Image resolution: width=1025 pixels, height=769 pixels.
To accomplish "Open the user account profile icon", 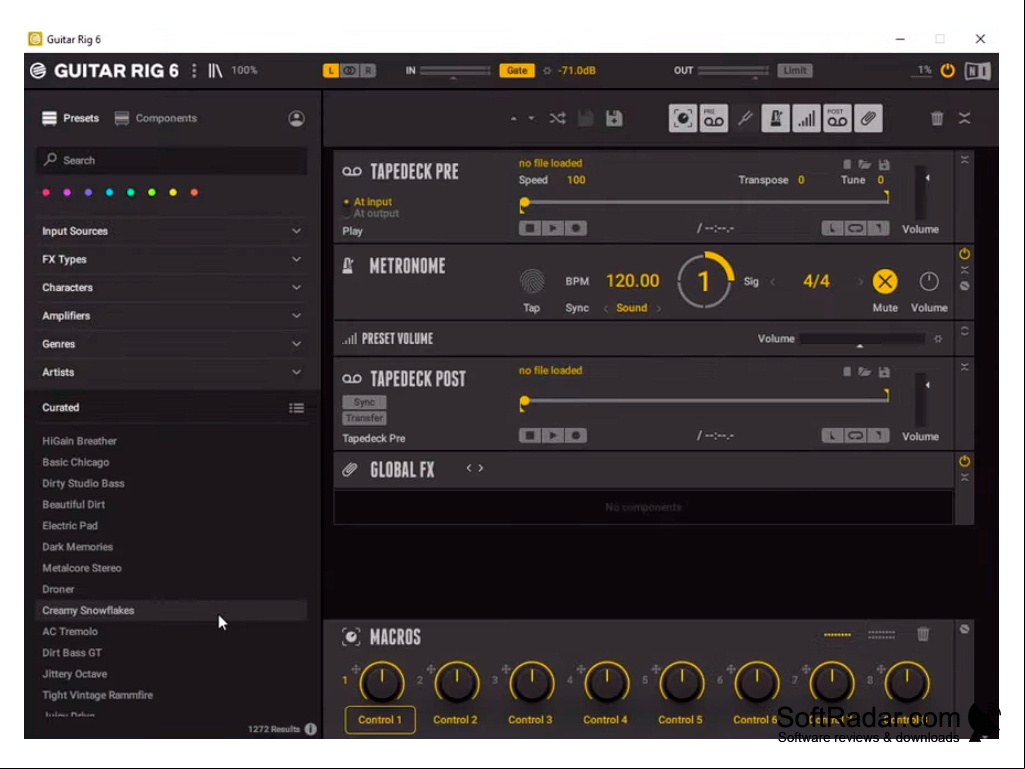I will [296, 118].
